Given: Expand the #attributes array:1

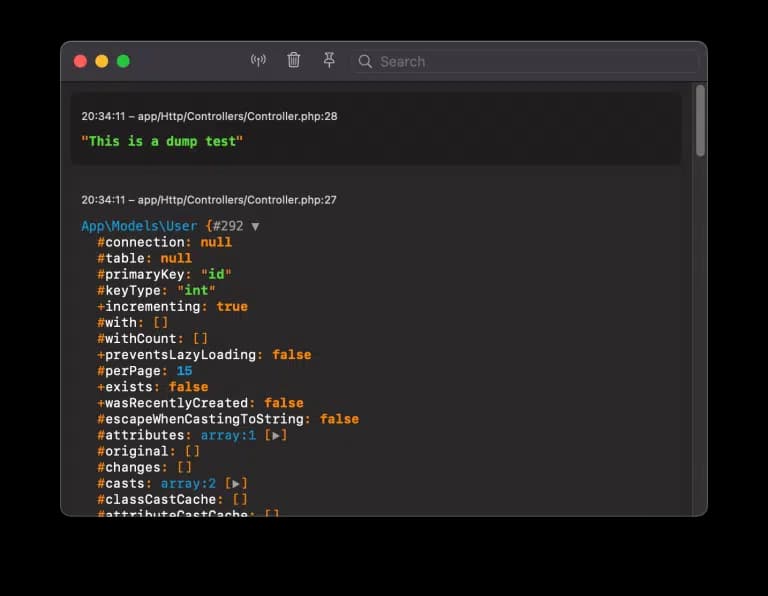Looking at the screenshot, I should pyautogui.click(x=276, y=435).
